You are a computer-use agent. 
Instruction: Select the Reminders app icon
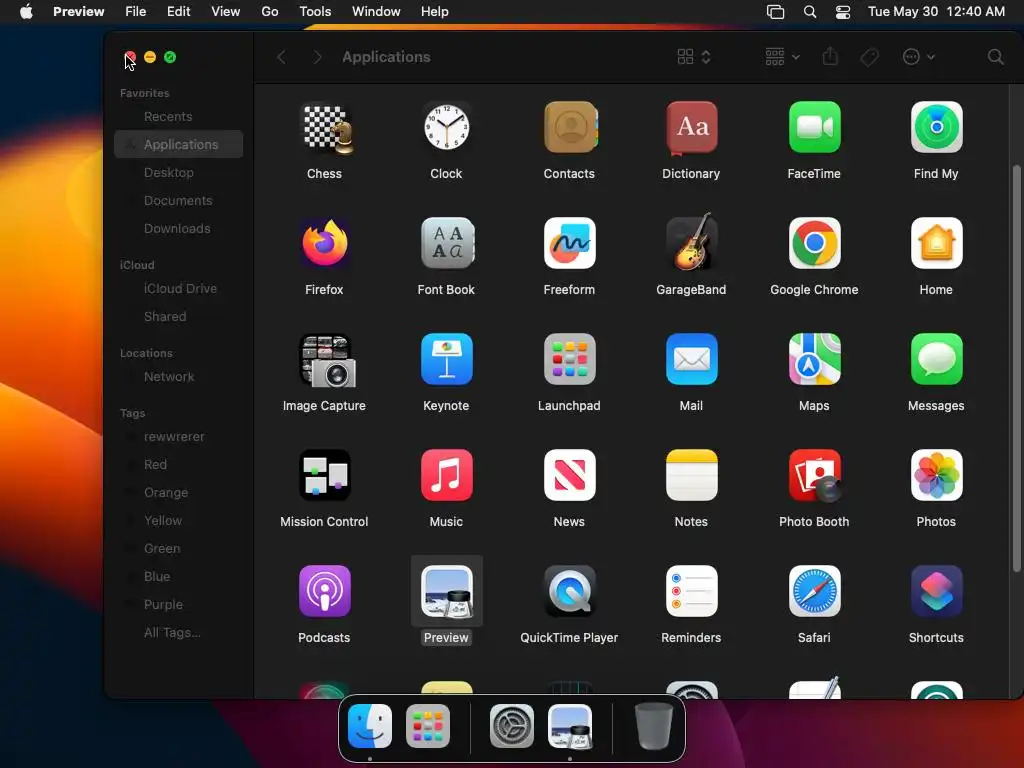coord(691,591)
